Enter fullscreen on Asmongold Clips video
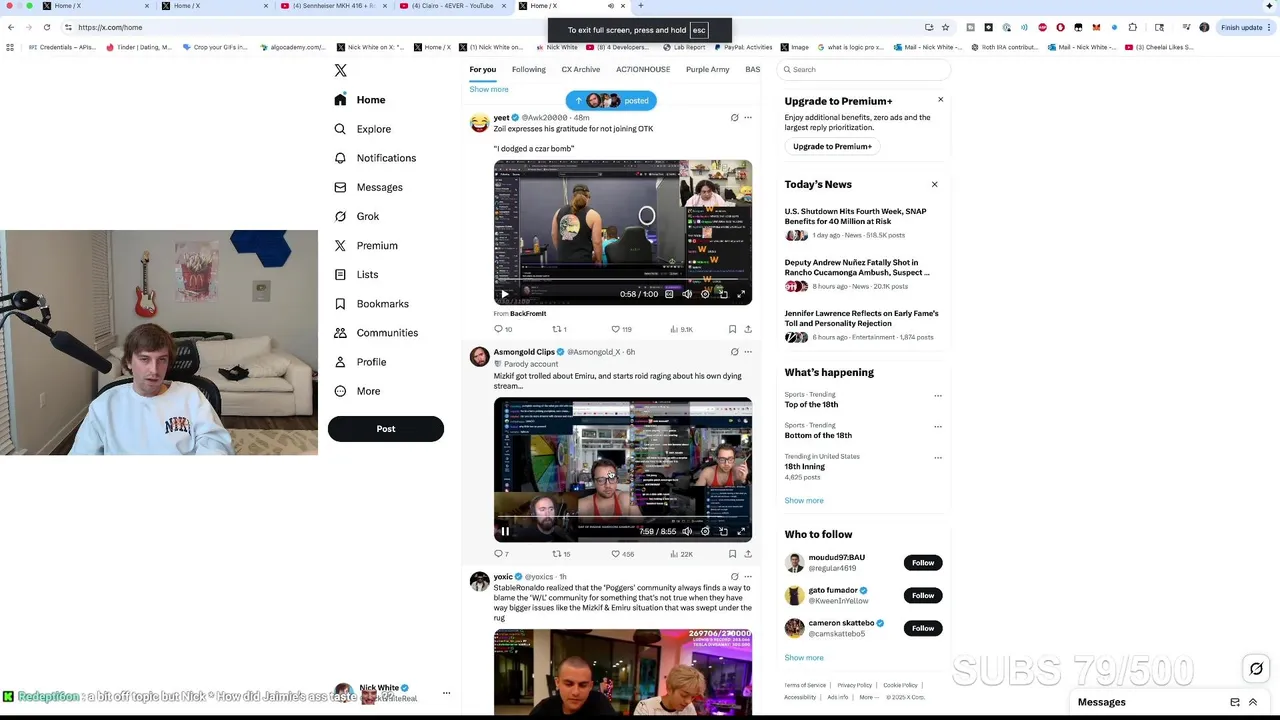The height and width of the screenshot is (720, 1280). click(x=741, y=532)
